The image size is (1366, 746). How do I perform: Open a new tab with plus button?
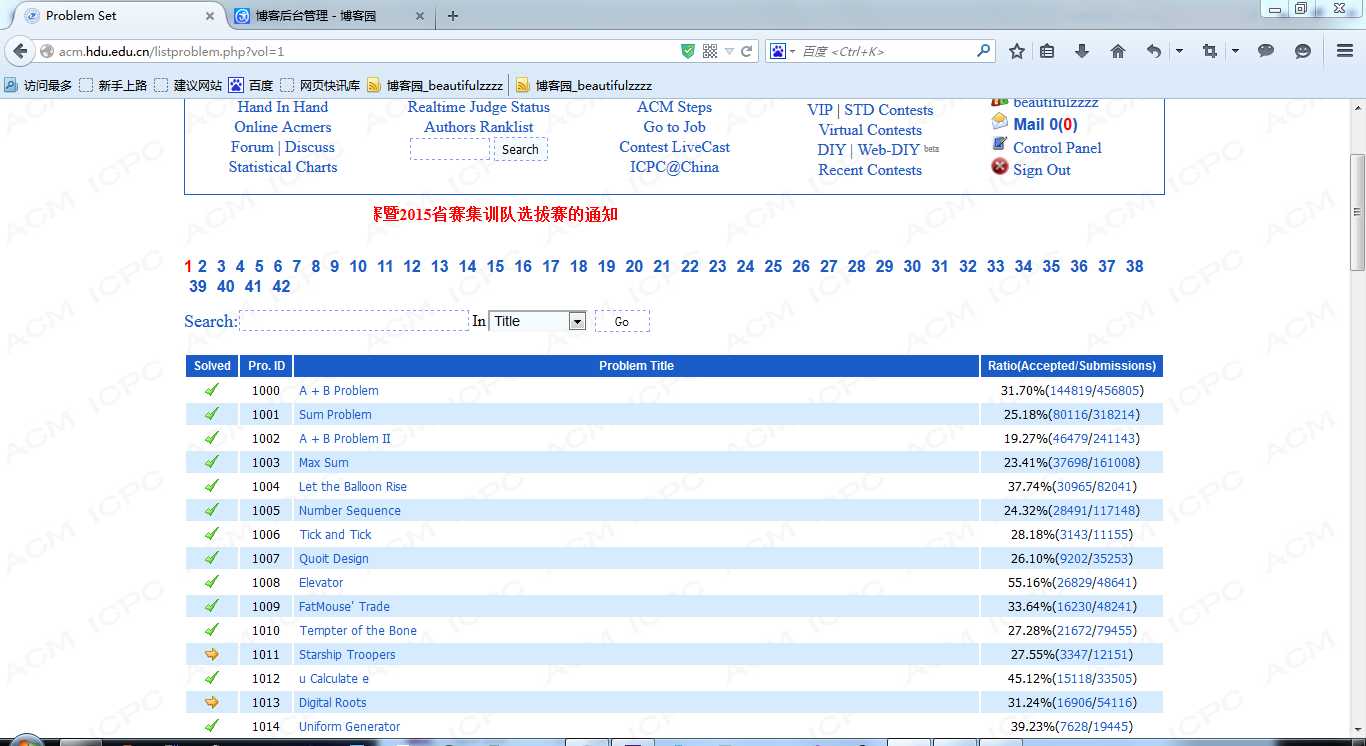[x=453, y=16]
